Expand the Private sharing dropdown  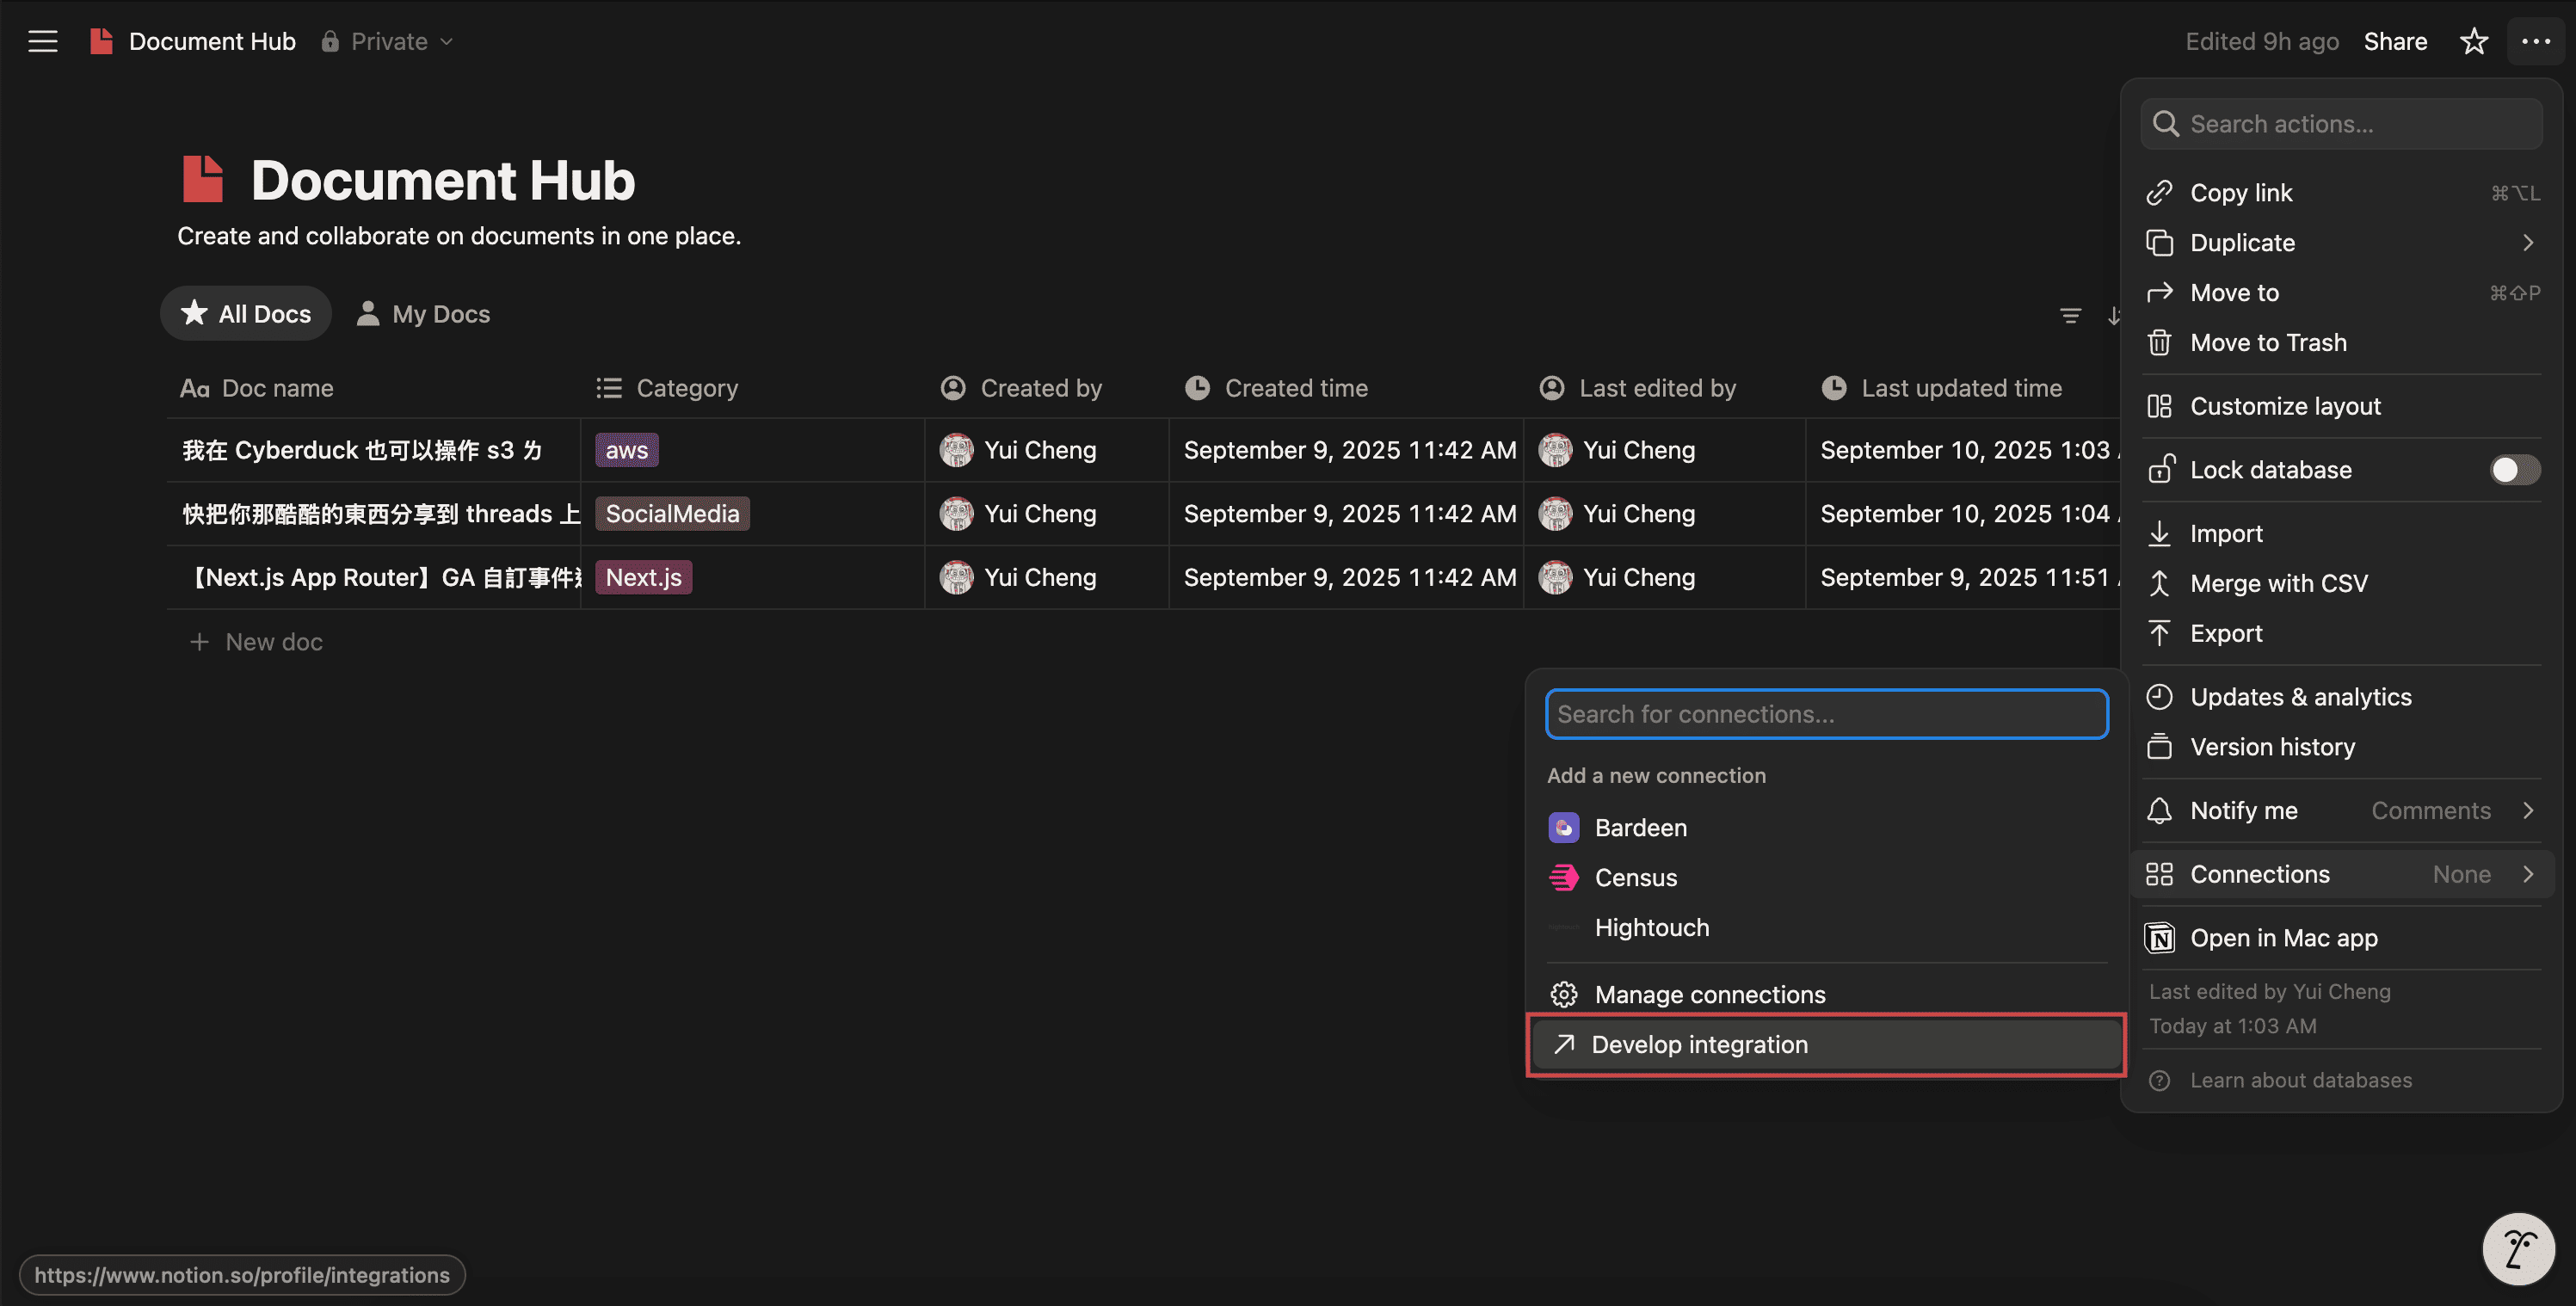coord(389,41)
